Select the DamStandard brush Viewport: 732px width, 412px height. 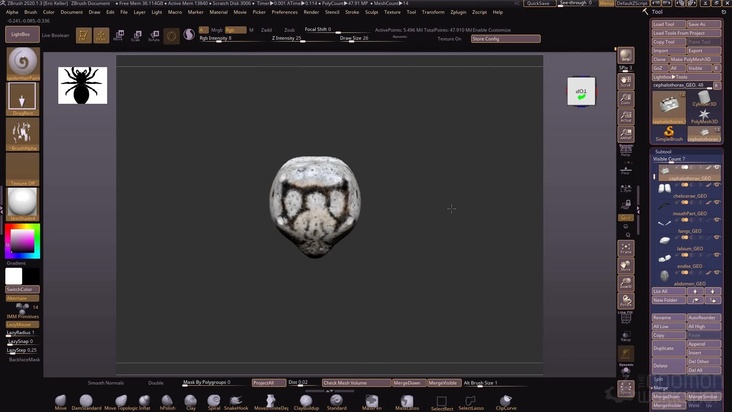pos(86,402)
